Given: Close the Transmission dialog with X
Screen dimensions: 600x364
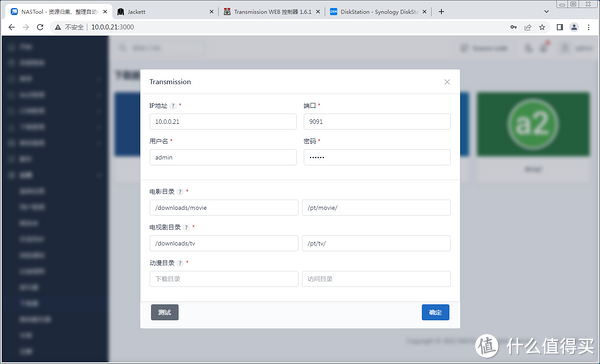Looking at the screenshot, I should tap(447, 82).
